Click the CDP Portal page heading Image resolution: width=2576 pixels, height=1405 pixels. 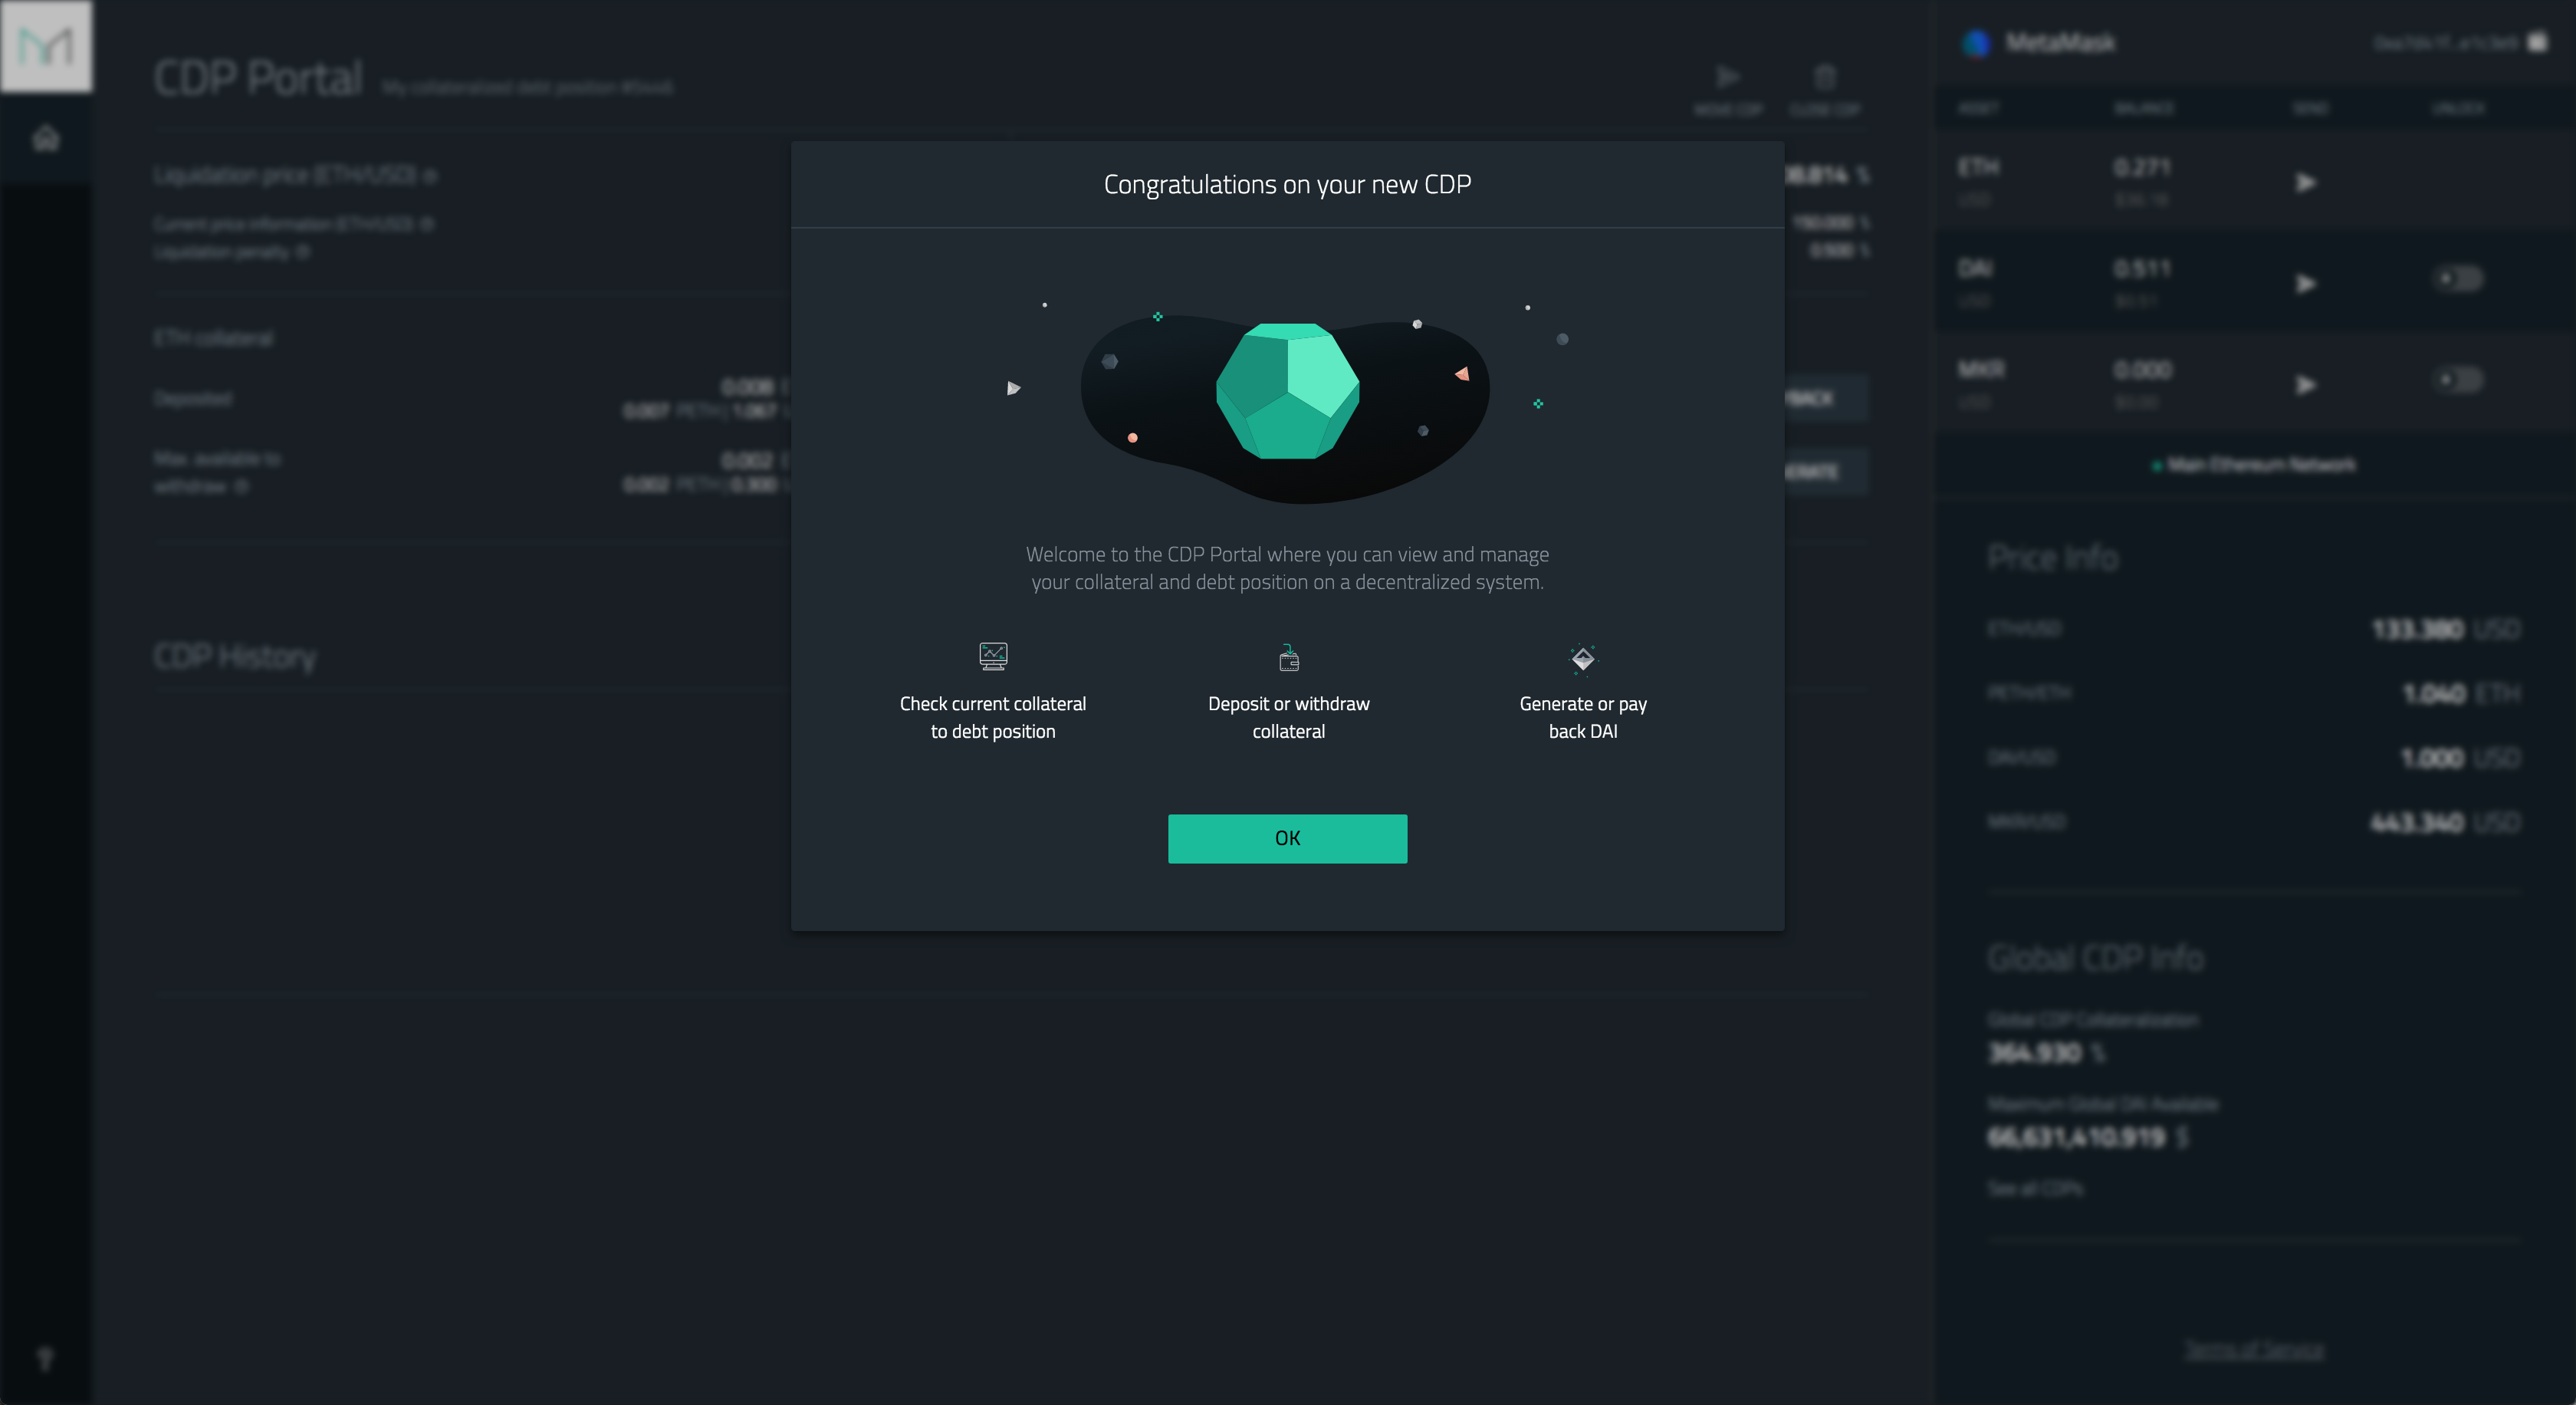(258, 78)
